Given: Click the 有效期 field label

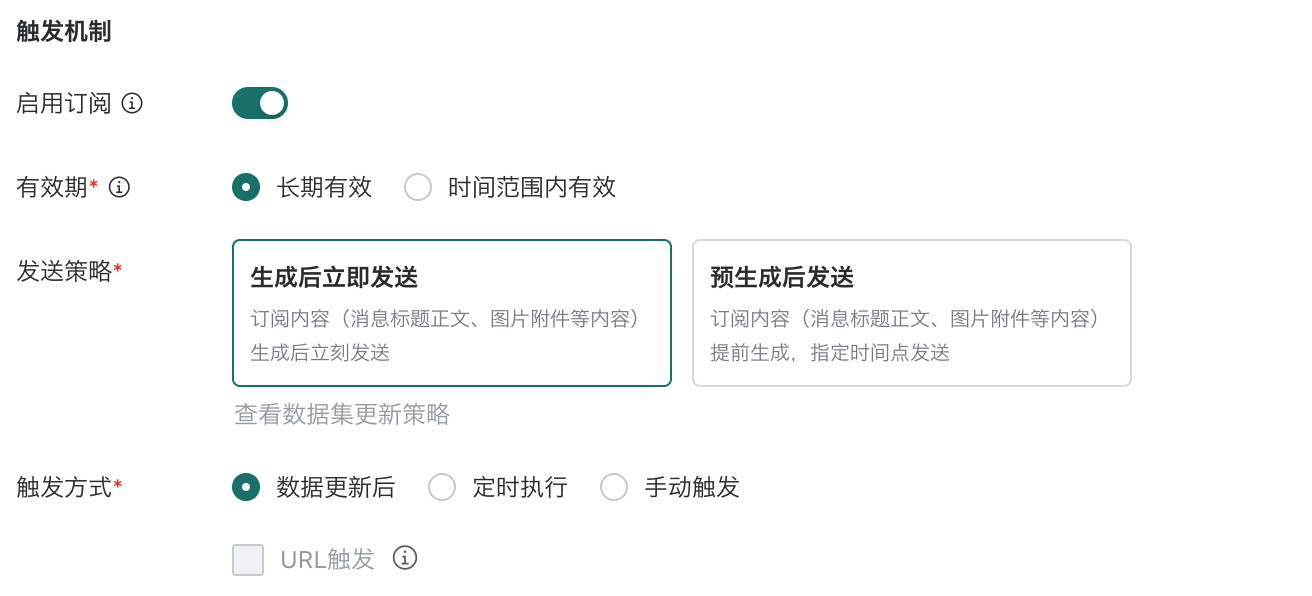Looking at the screenshot, I should pyautogui.click(x=52, y=187).
